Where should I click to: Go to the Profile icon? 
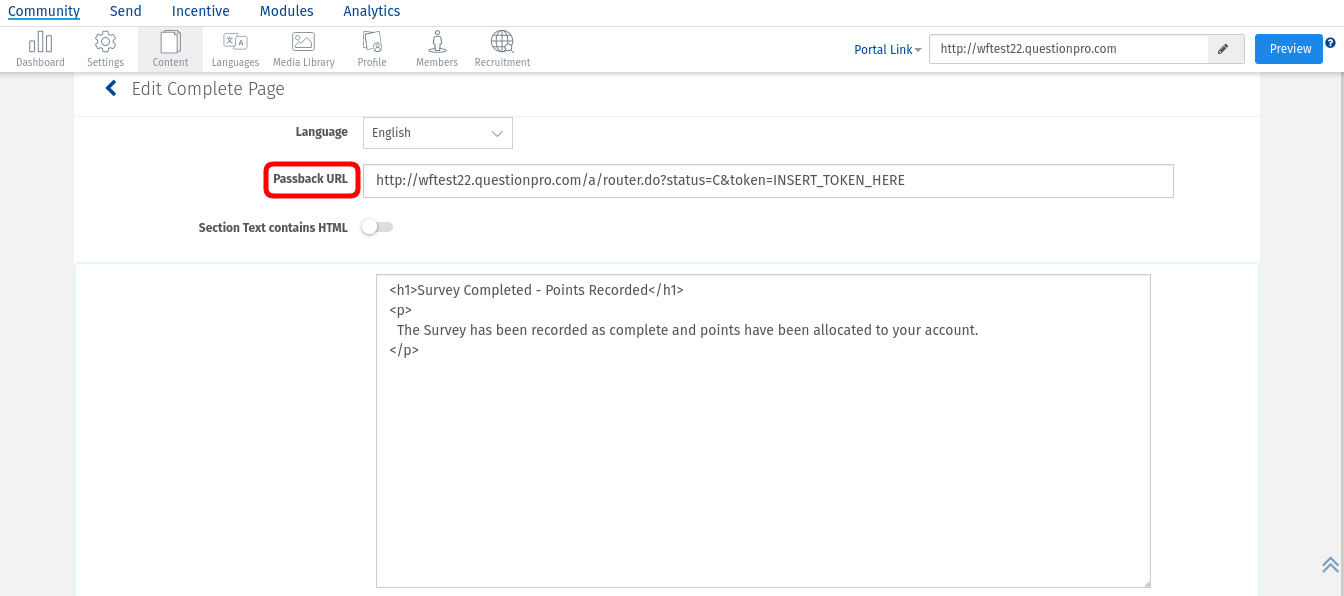point(372,43)
